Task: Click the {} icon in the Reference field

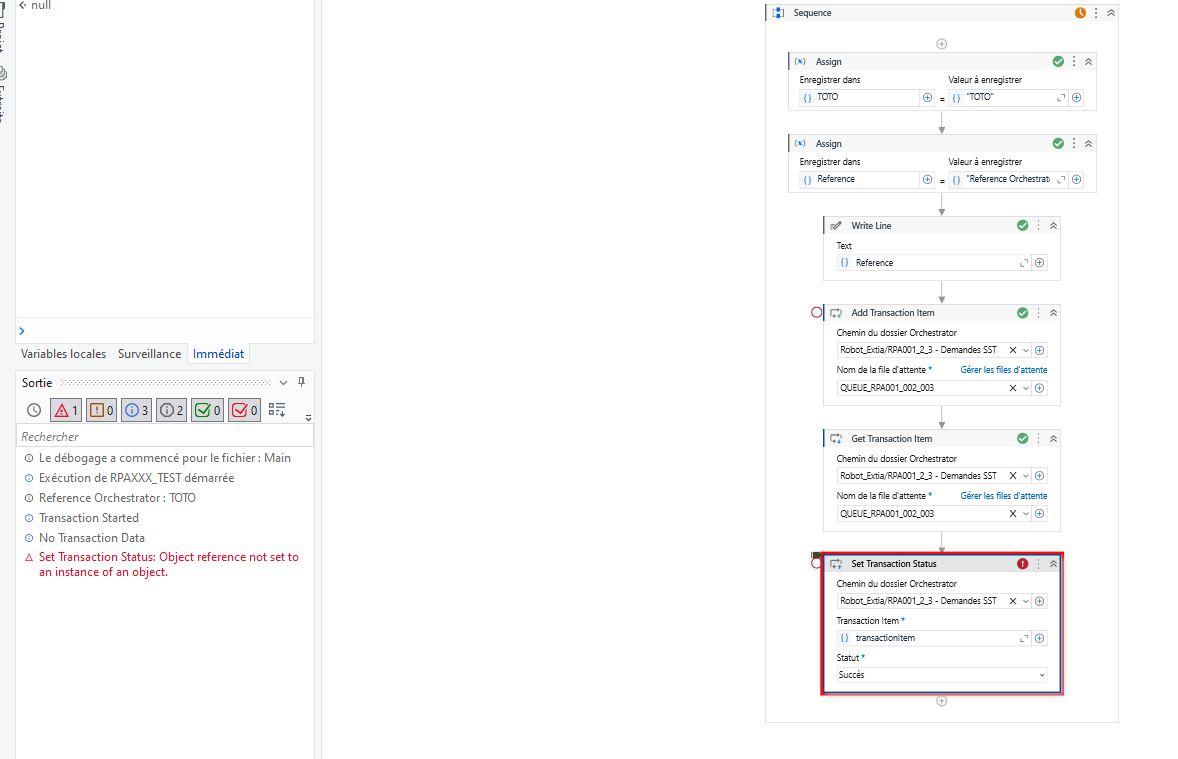Action: [846, 262]
